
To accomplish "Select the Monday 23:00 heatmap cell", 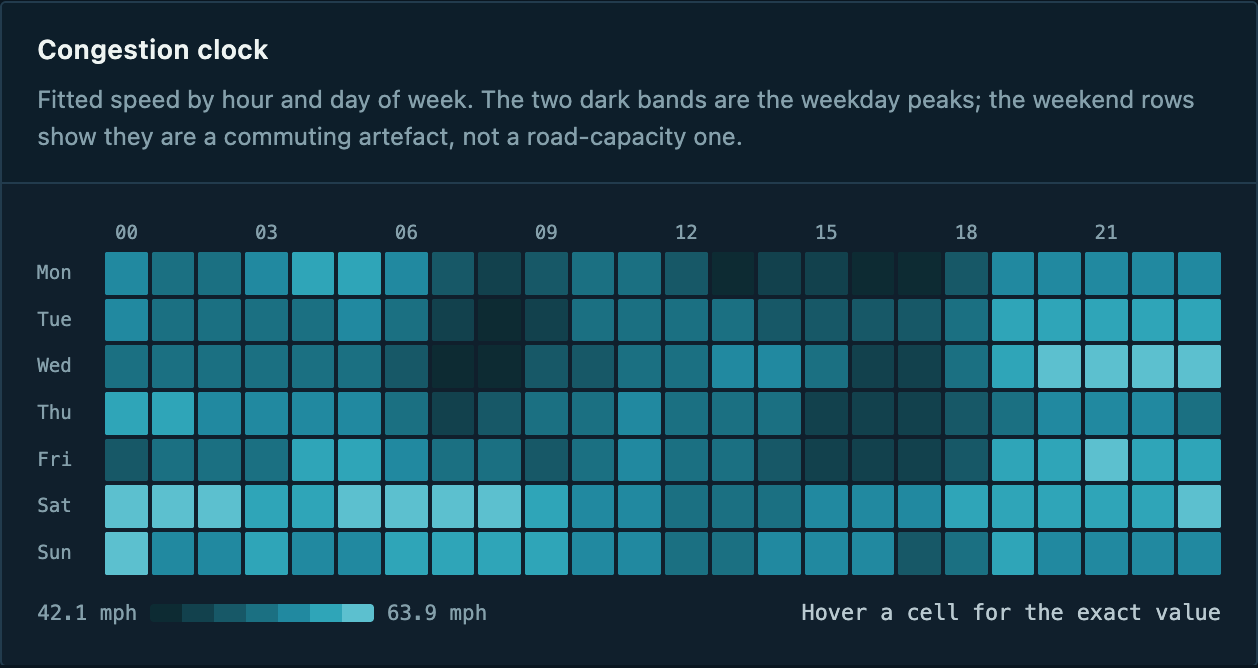I will pos(1199,273).
